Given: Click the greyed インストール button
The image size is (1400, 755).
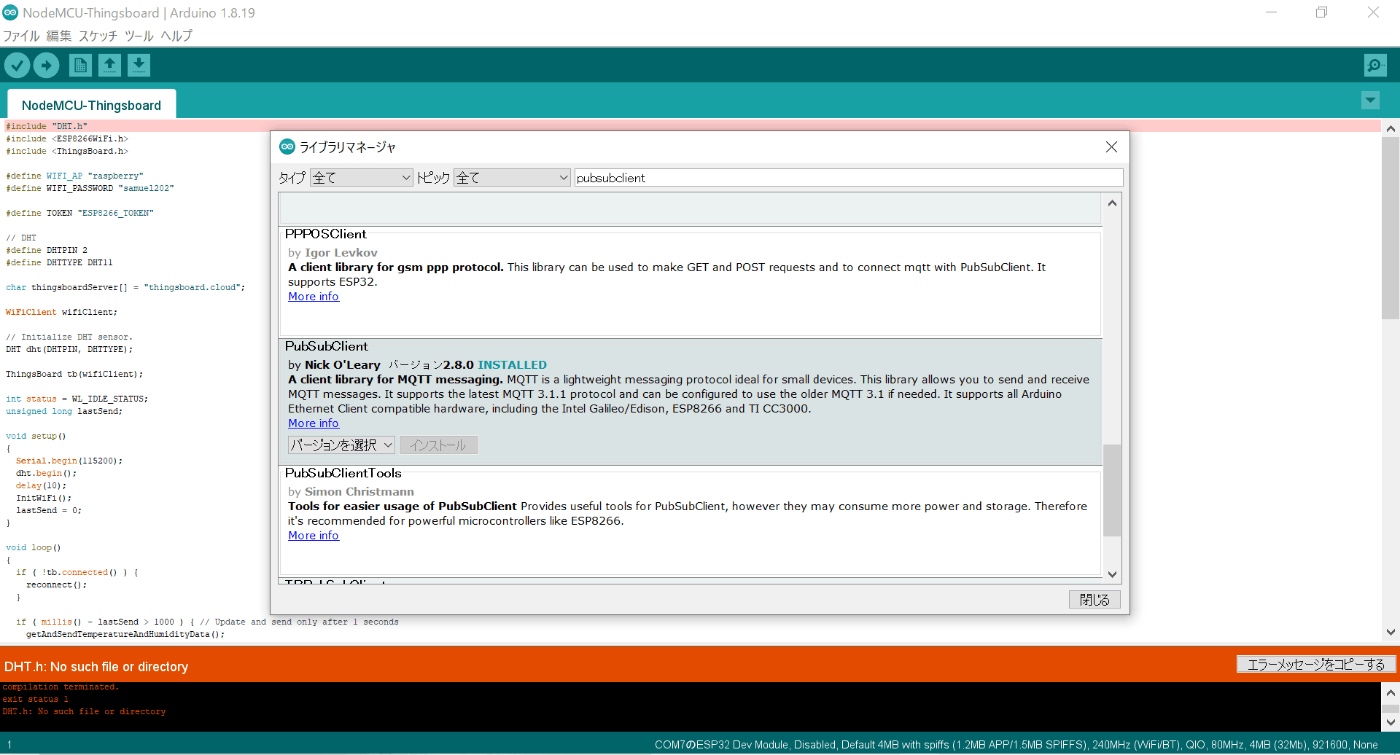Looking at the screenshot, I should coord(438,445).
